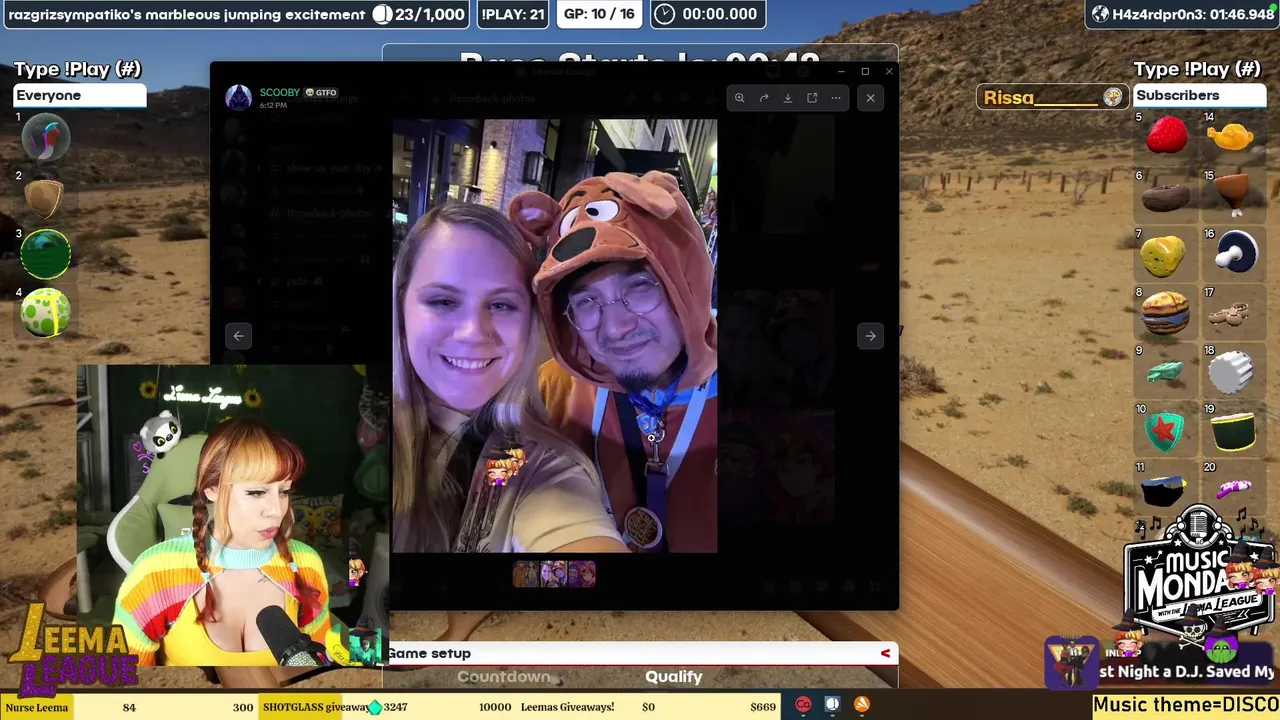Image resolution: width=1280 pixels, height=720 pixels.
Task: Click the Music theme=DISCO ticker
Action: 1186,705
